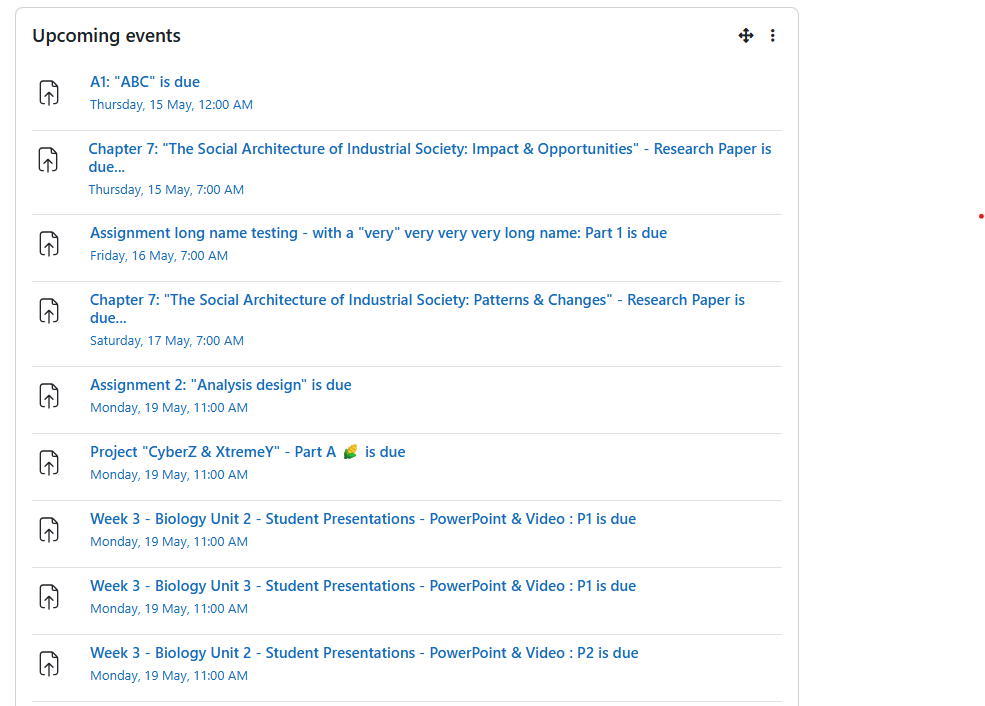This screenshot has width=985, height=706.
Task: Click date Saturday, 17 May, 7:00 AM
Action: tap(166, 340)
